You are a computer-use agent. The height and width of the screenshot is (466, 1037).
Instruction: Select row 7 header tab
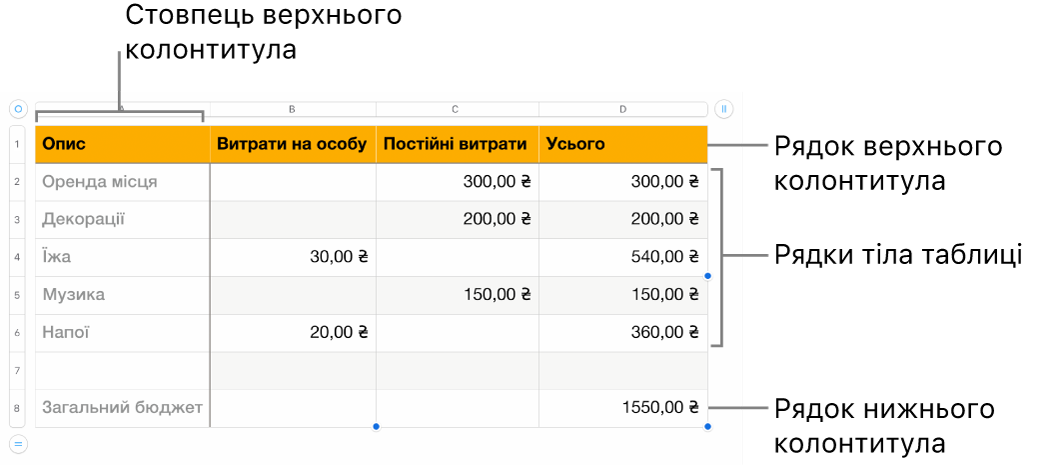coord(17,371)
